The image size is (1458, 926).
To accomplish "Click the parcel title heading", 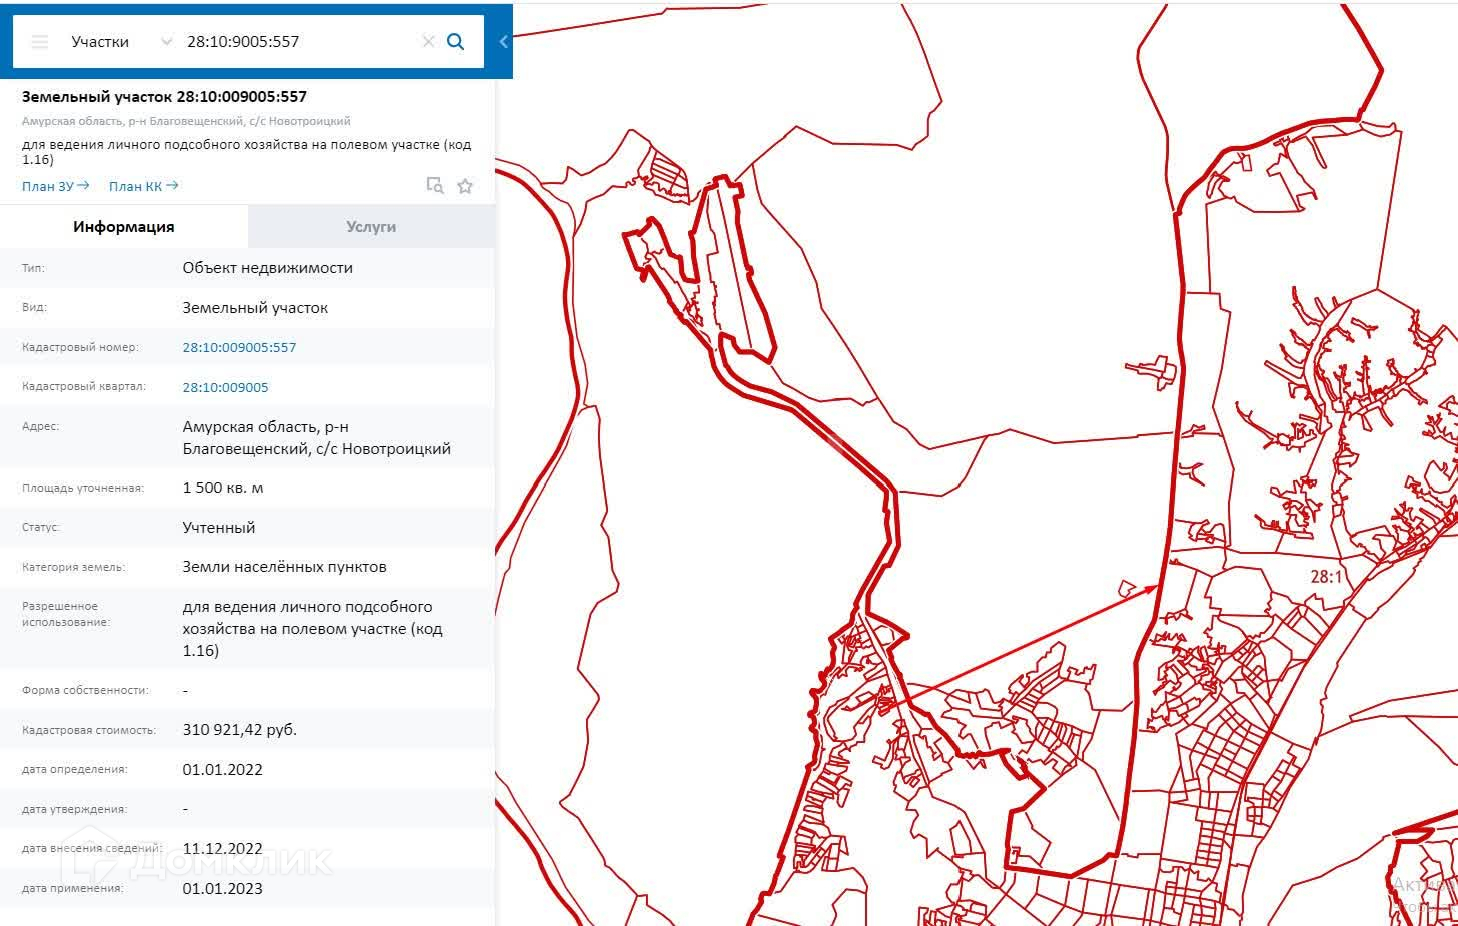I will 164,97.
